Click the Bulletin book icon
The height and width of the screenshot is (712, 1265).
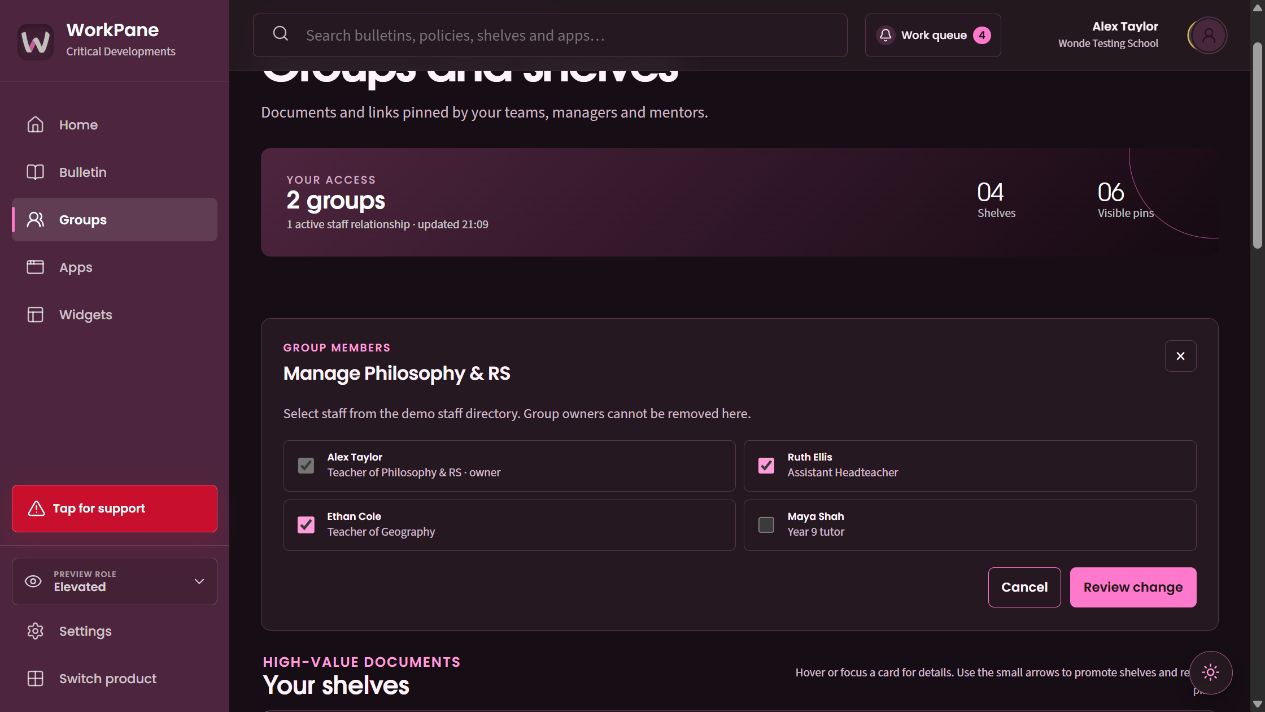tap(35, 172)
